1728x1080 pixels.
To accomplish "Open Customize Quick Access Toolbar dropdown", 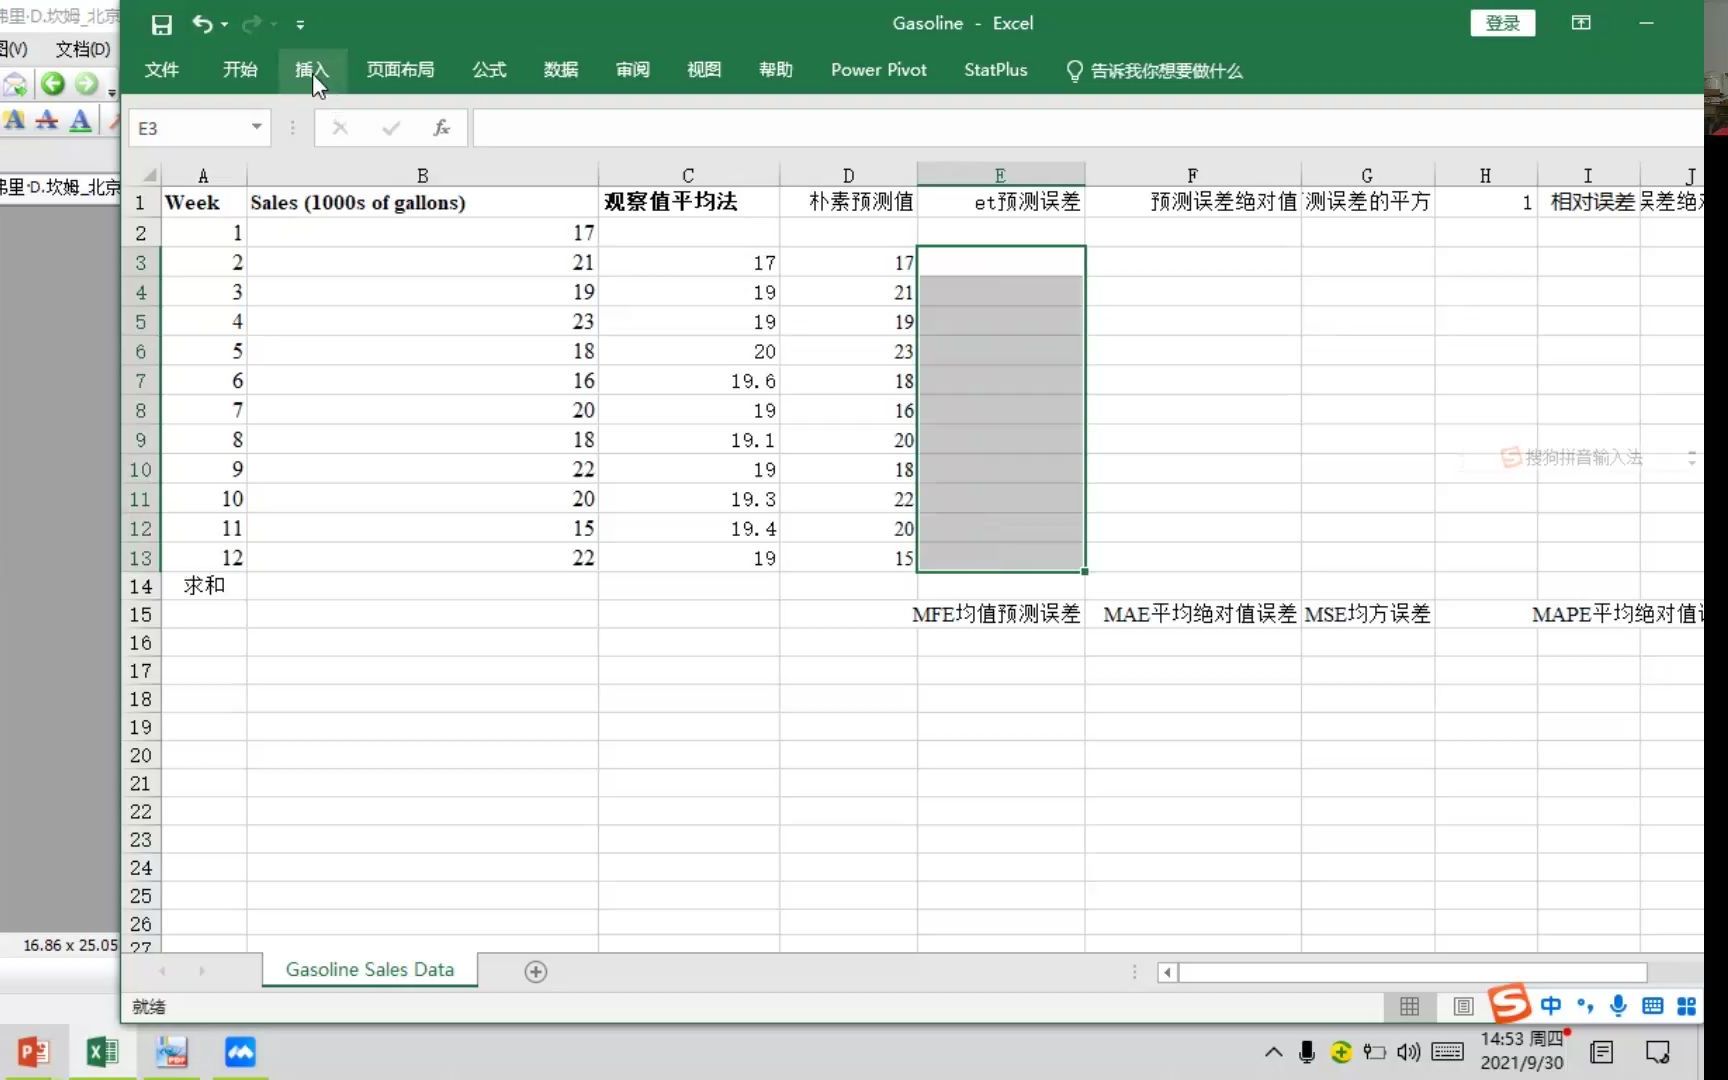I will coord(300,25).
